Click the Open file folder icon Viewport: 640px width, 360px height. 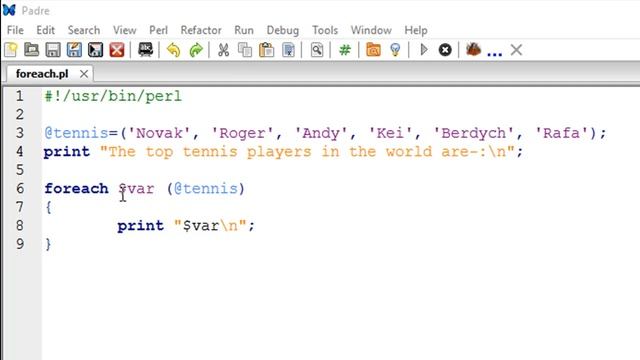(x=32, y=50)
